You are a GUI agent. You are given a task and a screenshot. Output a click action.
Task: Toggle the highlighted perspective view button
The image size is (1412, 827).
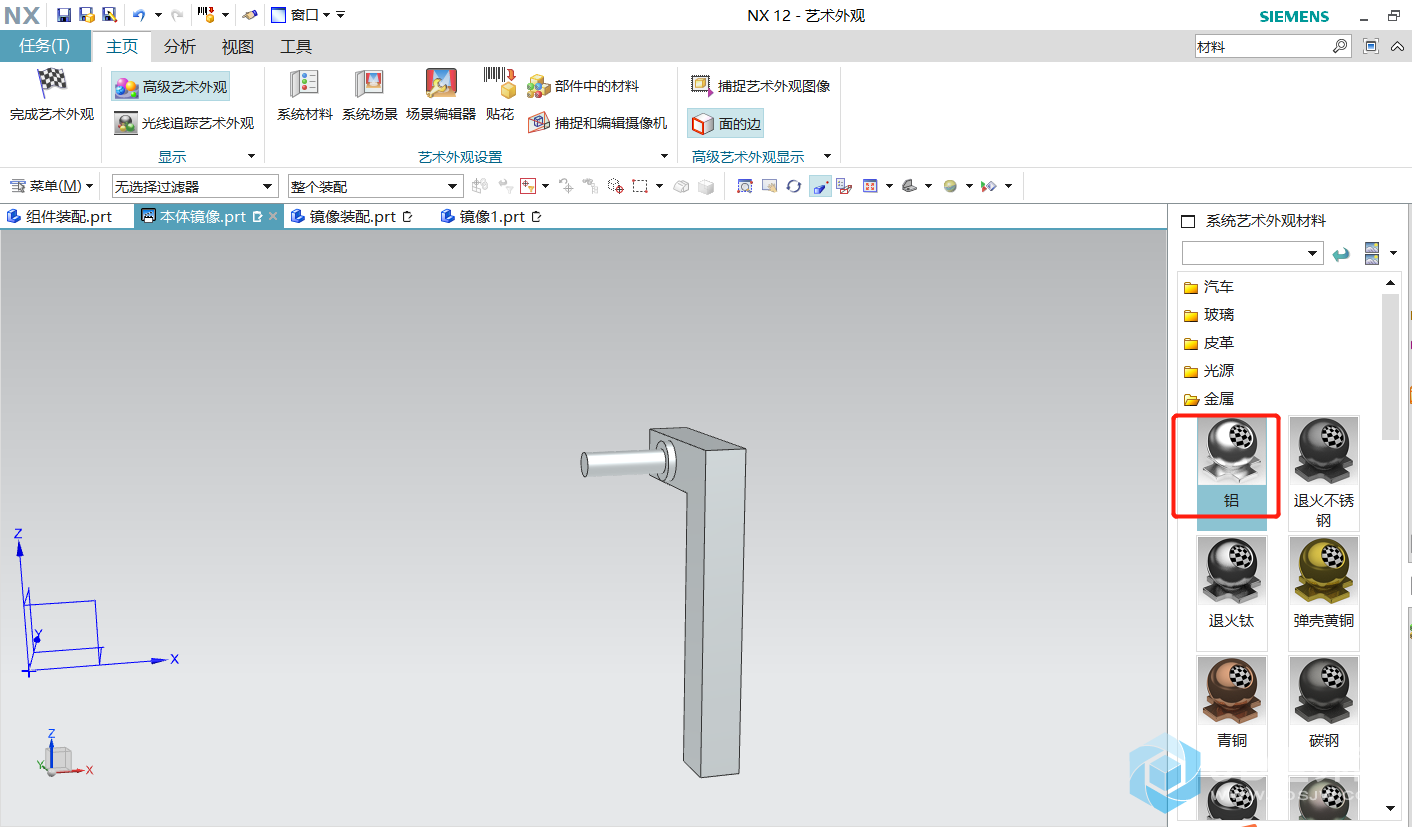(820, 186)
